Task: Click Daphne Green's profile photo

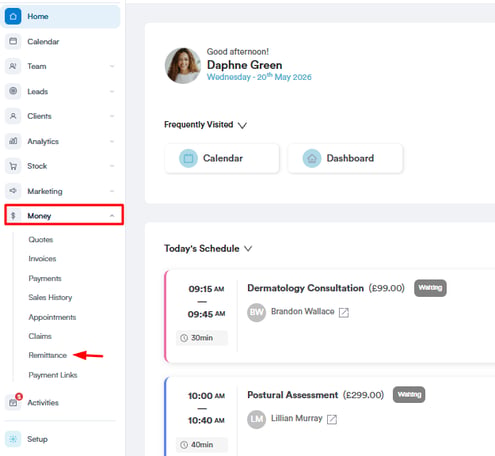Action: point(183,65)
